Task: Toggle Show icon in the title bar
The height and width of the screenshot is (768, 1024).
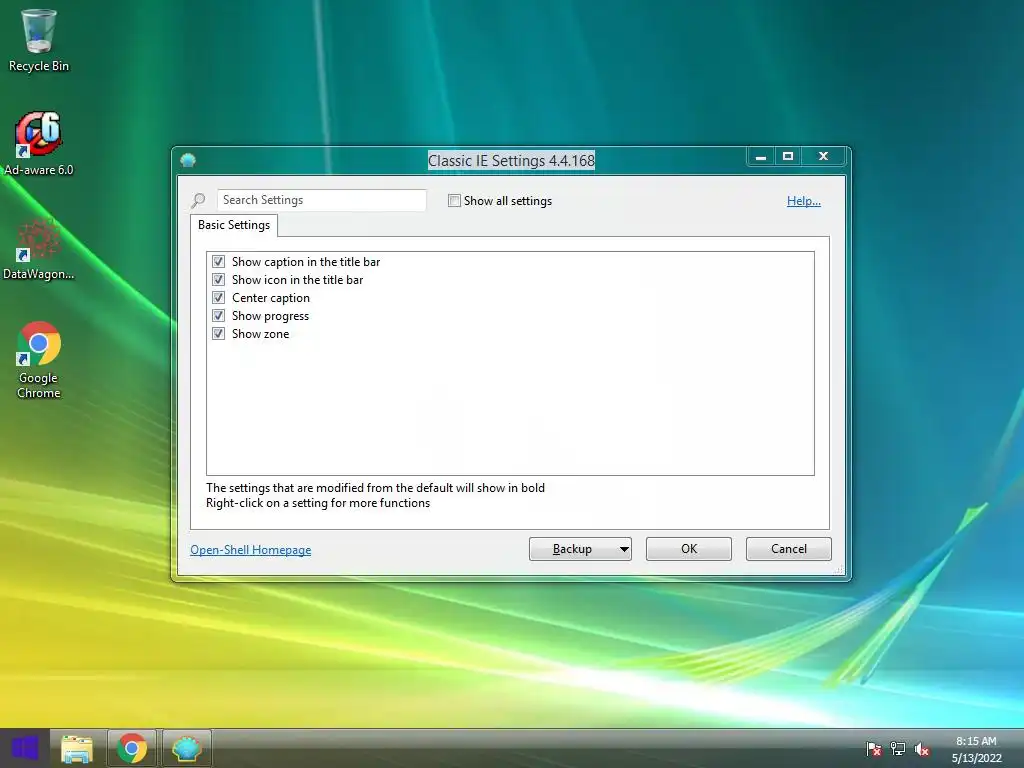Action: tap(219, 280)
